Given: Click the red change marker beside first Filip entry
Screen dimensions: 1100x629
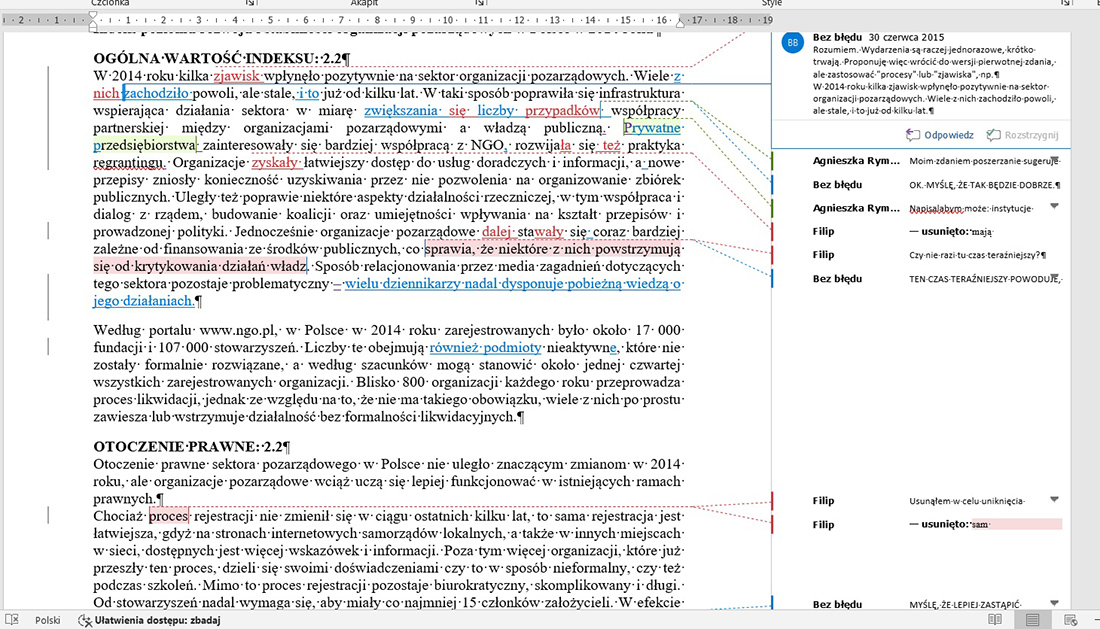Looking at the screenshot, I should click(773, 231).
